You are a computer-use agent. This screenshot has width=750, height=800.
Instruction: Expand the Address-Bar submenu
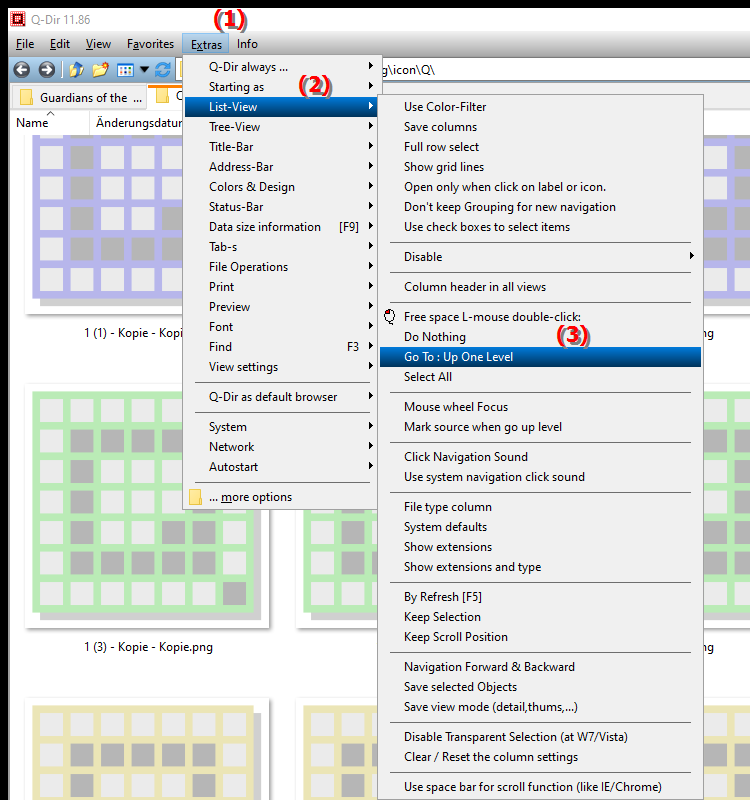point(281,167)
